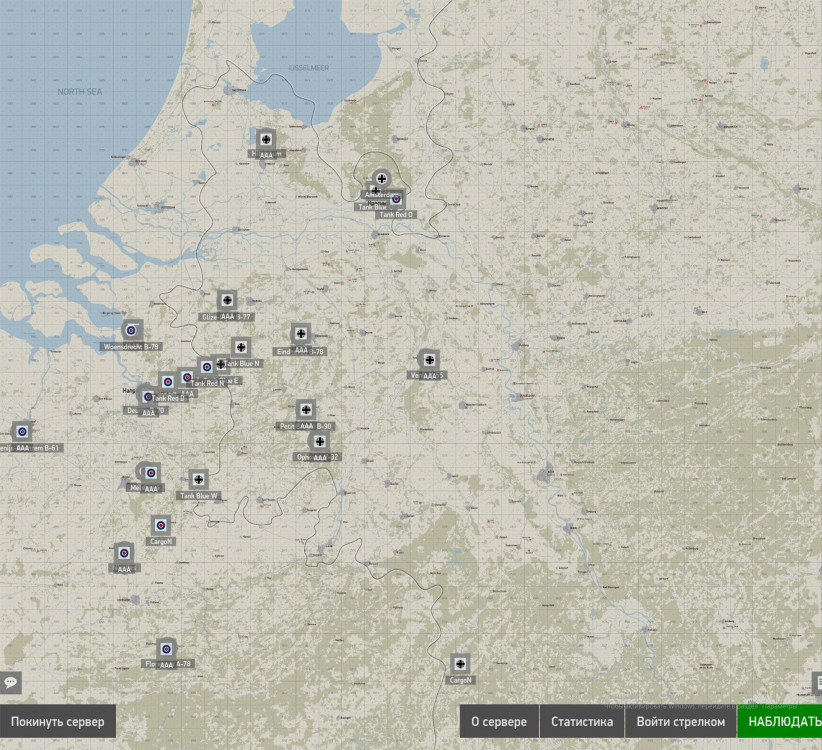Screen dimensions: 822x750
Task: Pick the RAF roundel at the Melsbroek airfield
Action: click(x=151, y=473)
